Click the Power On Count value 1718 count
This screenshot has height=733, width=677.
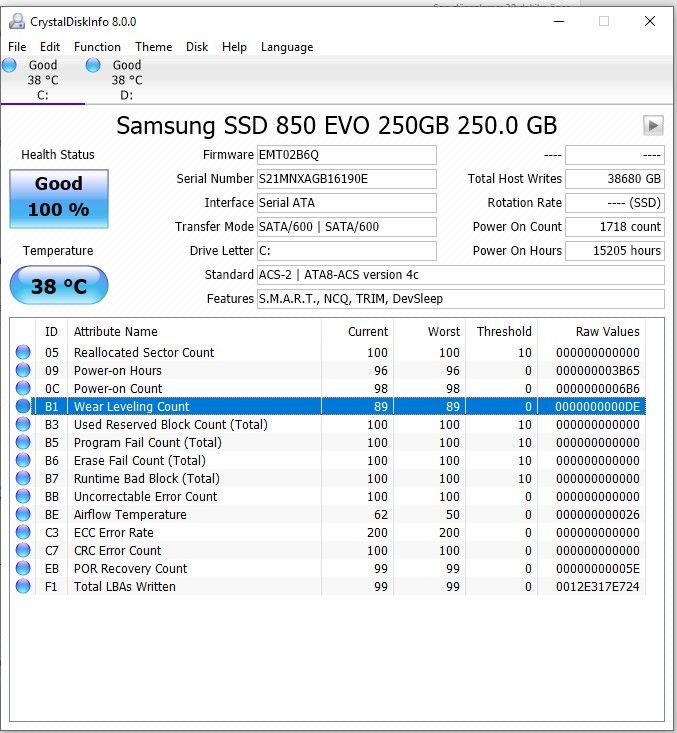tap(615, 227)
